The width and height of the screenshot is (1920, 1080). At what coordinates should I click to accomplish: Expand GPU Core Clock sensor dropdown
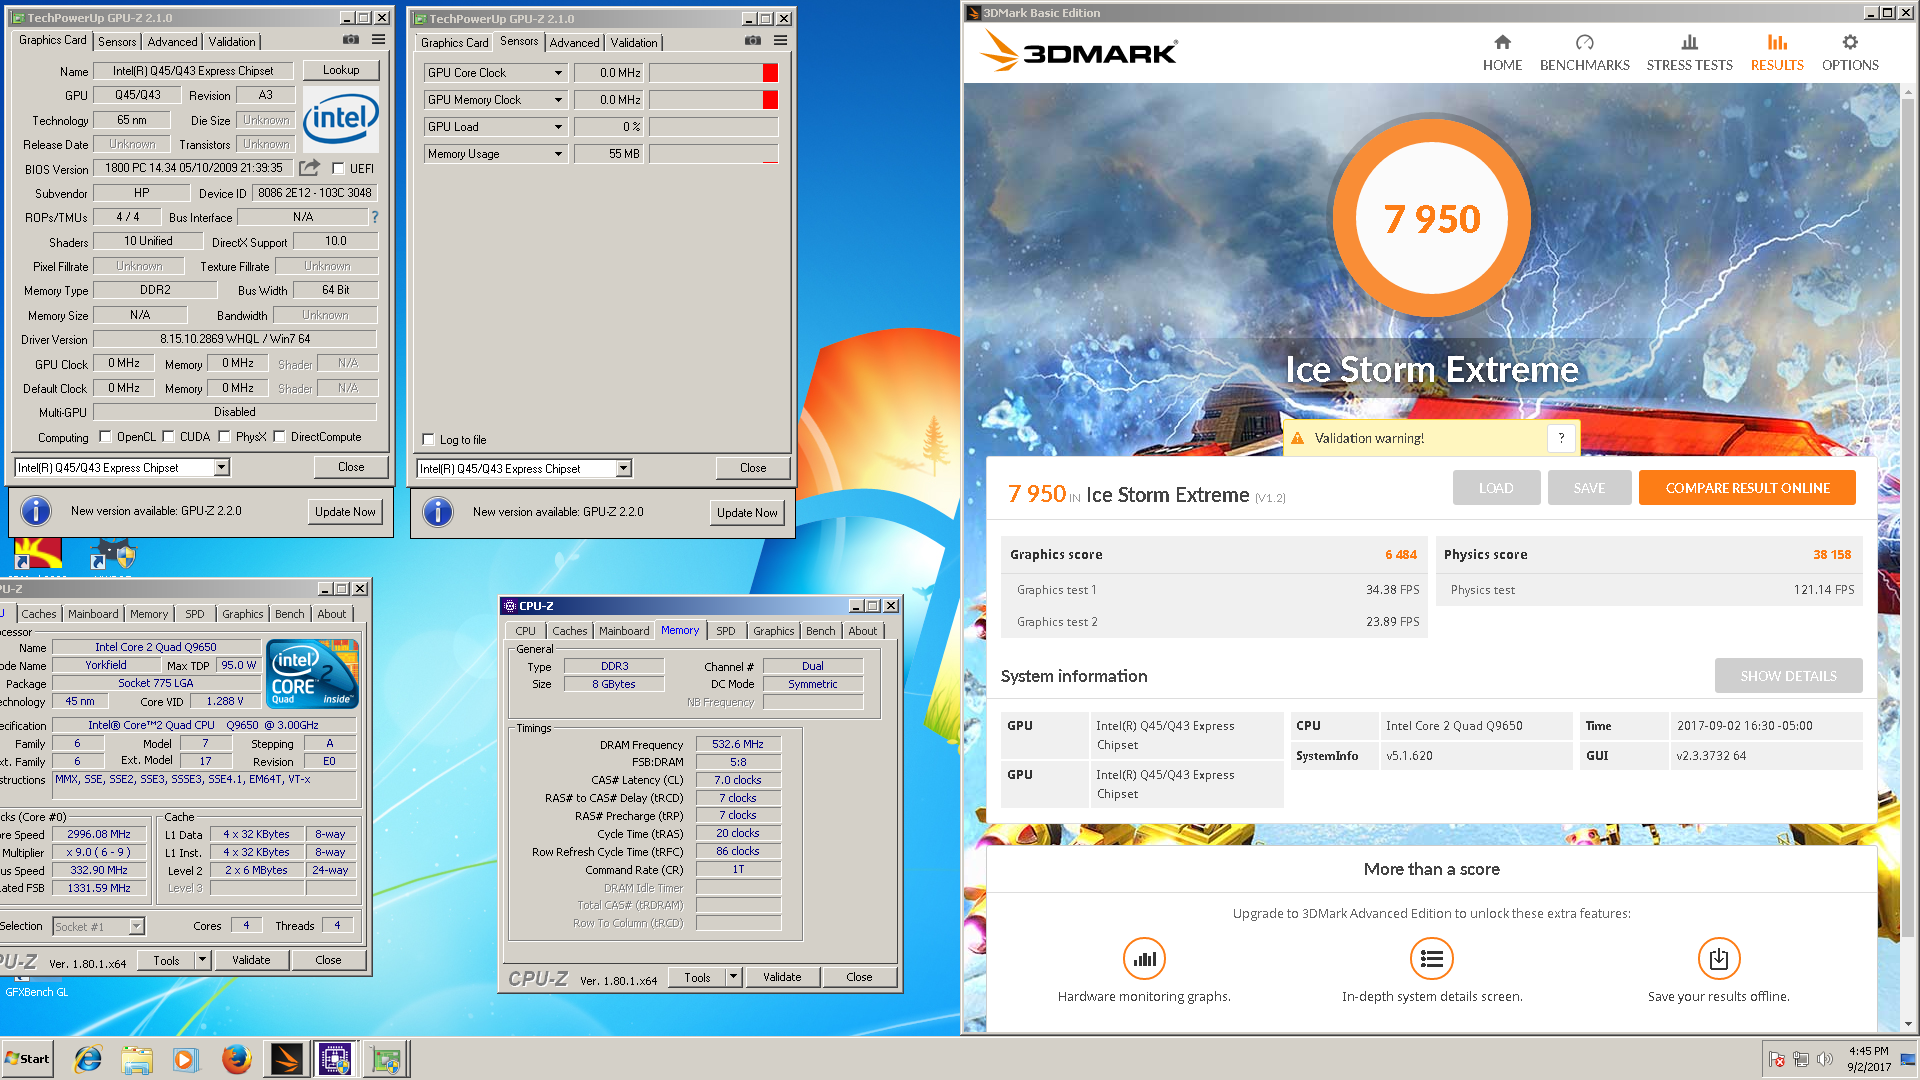558,73
